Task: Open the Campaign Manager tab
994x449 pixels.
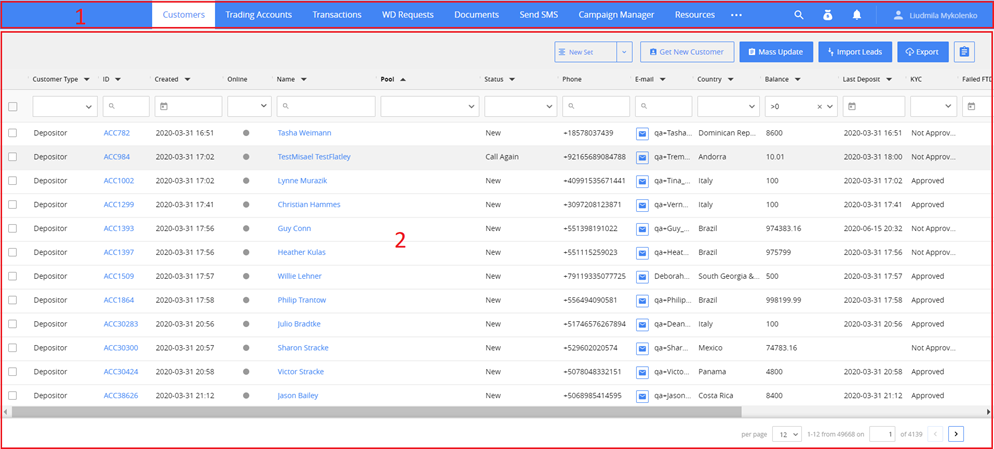Action: tap(616, 15)
